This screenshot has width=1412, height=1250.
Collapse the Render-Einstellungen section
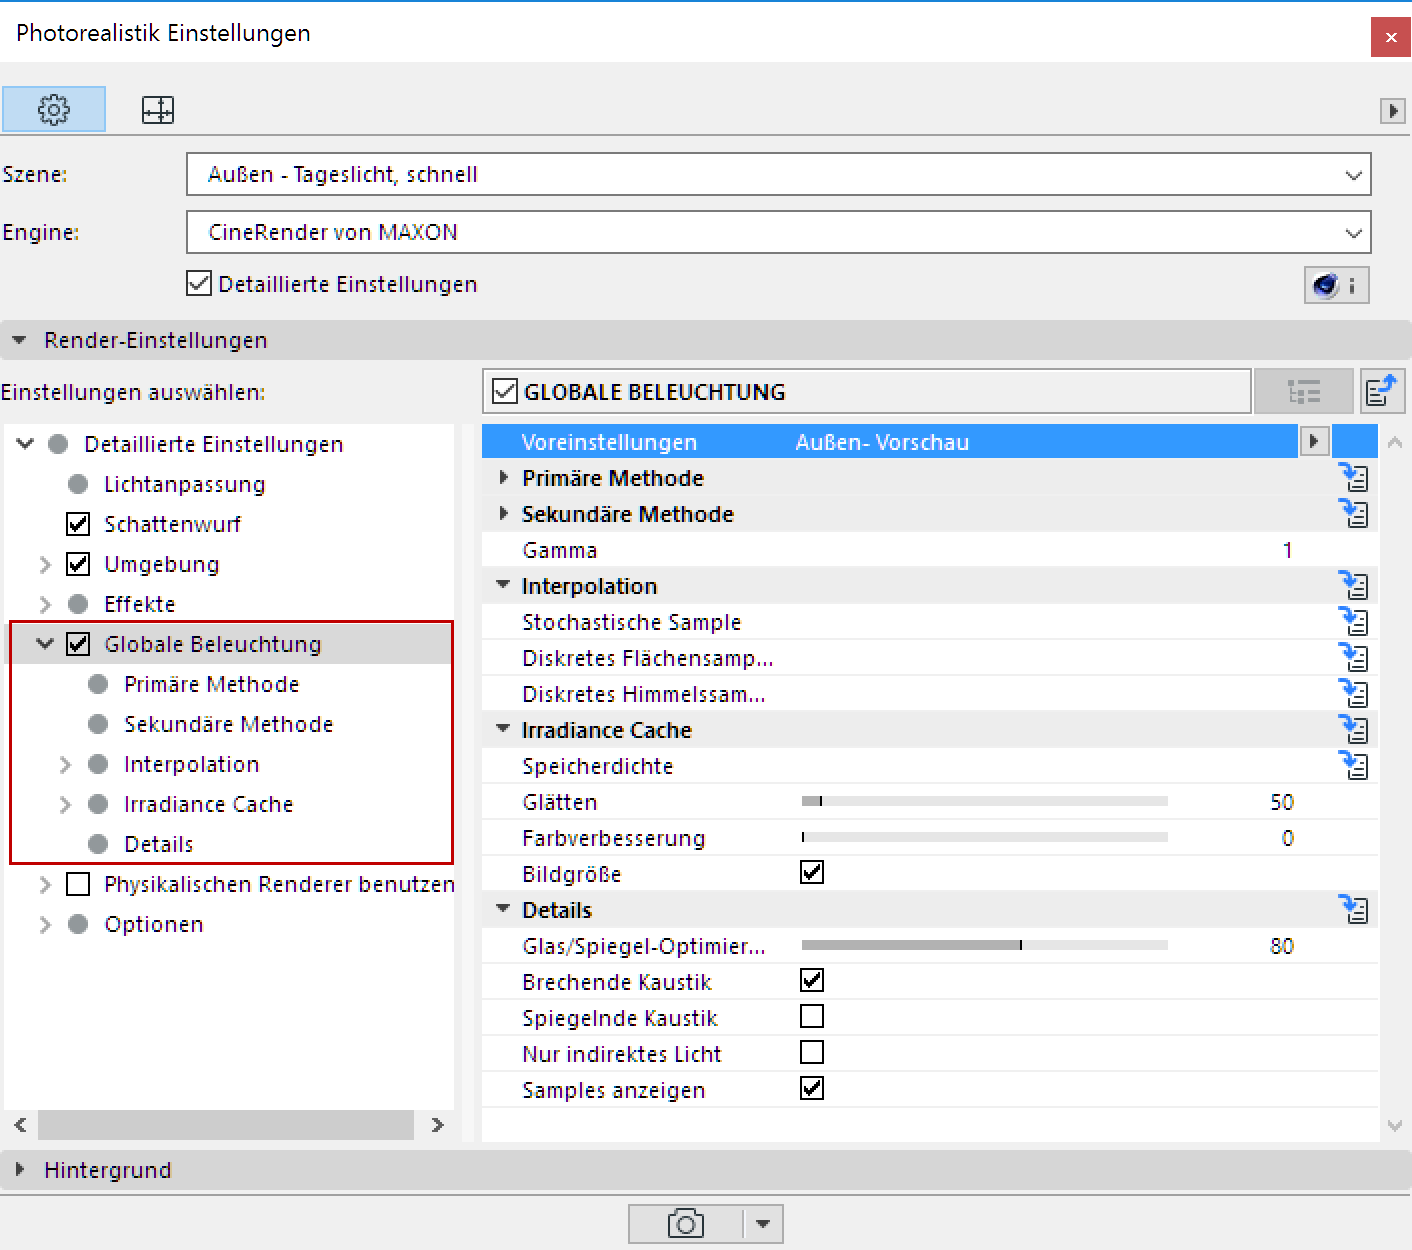coord(19,340)
